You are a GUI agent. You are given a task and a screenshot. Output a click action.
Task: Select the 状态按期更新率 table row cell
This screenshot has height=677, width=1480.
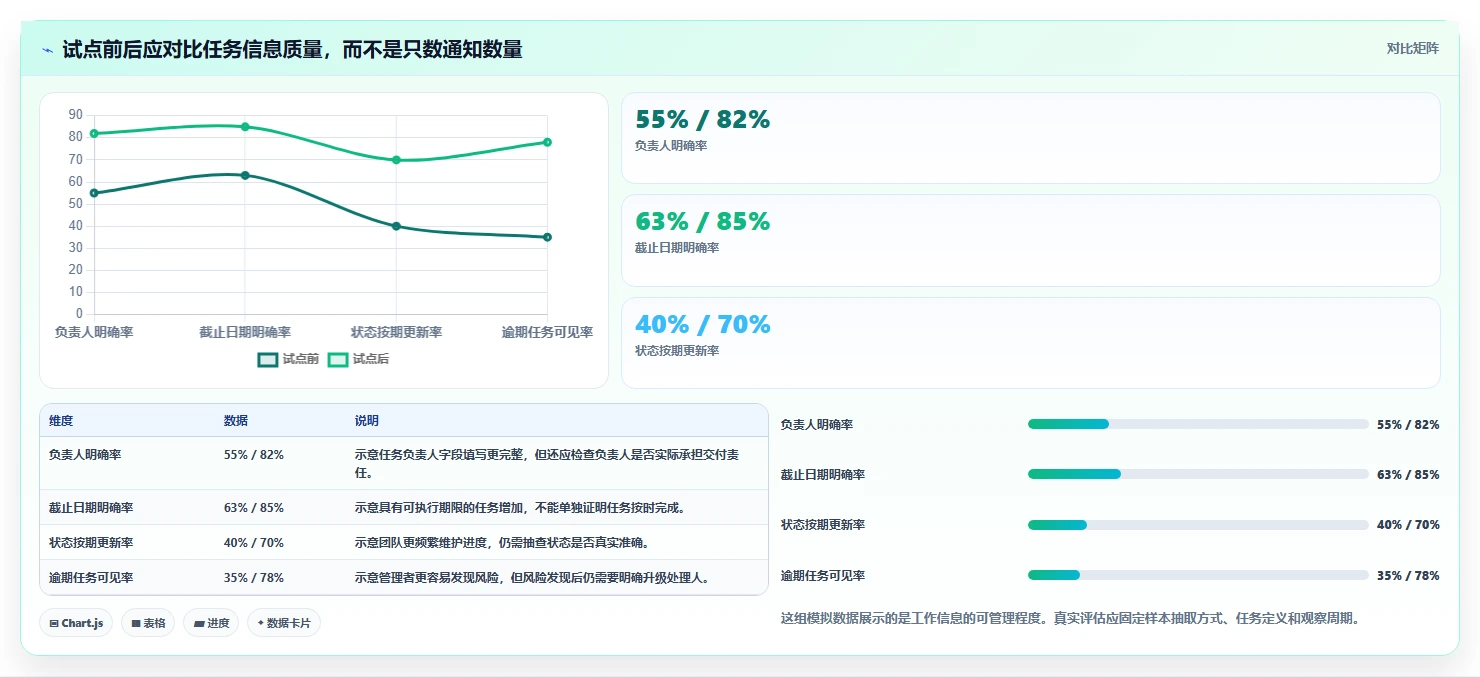[91, 542]
